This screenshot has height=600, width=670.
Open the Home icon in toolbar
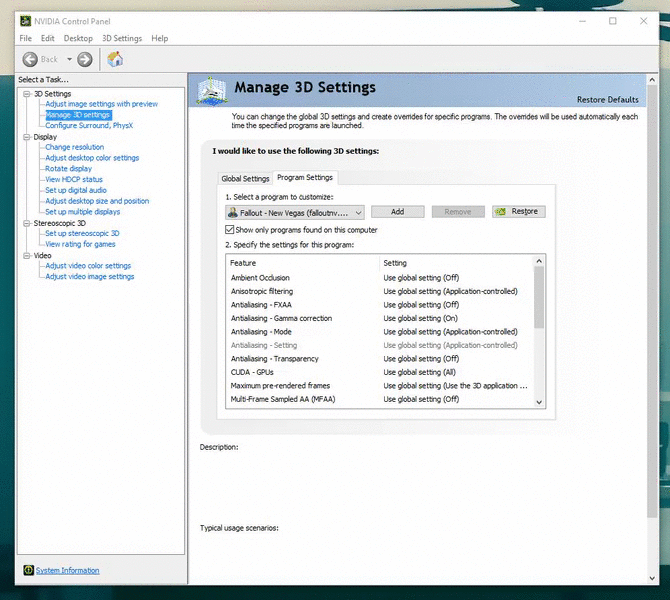(115, 59)
